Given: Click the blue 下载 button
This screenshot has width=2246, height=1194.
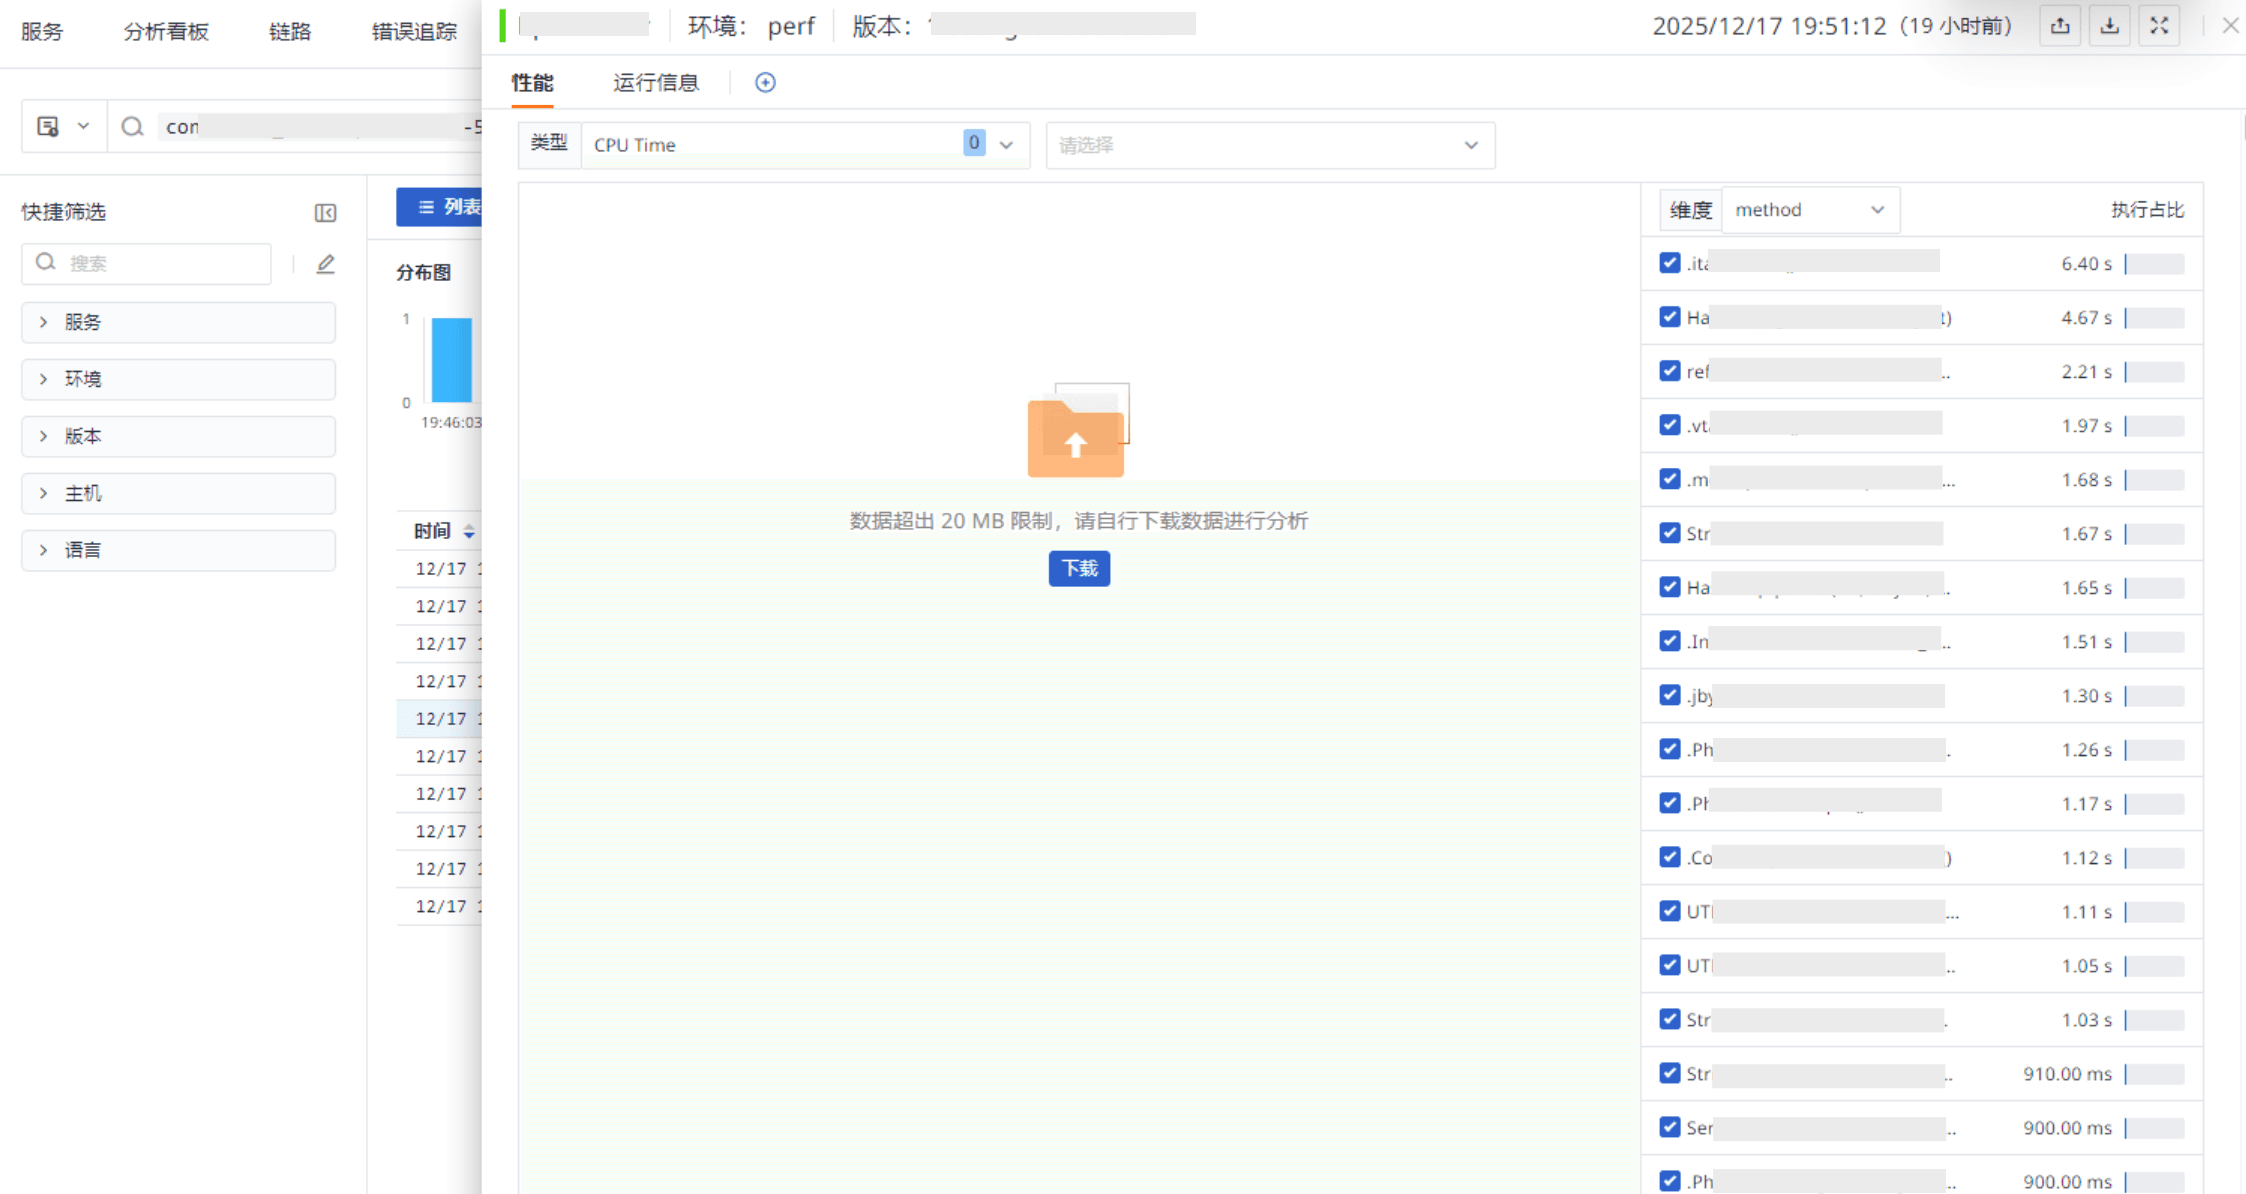Looking at the screenshot, I should point(1078,569).
